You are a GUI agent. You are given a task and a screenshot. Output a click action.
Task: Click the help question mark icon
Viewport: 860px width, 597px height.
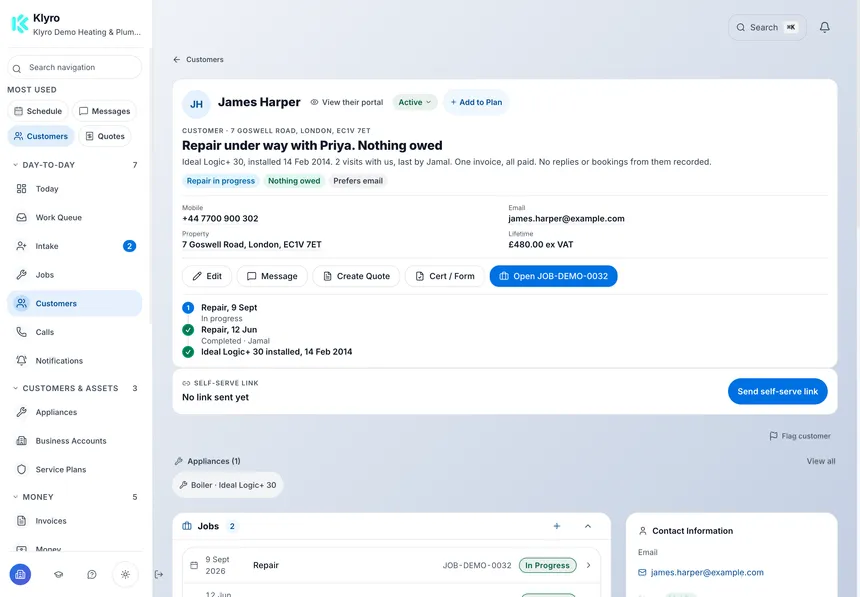click(92, 575)
